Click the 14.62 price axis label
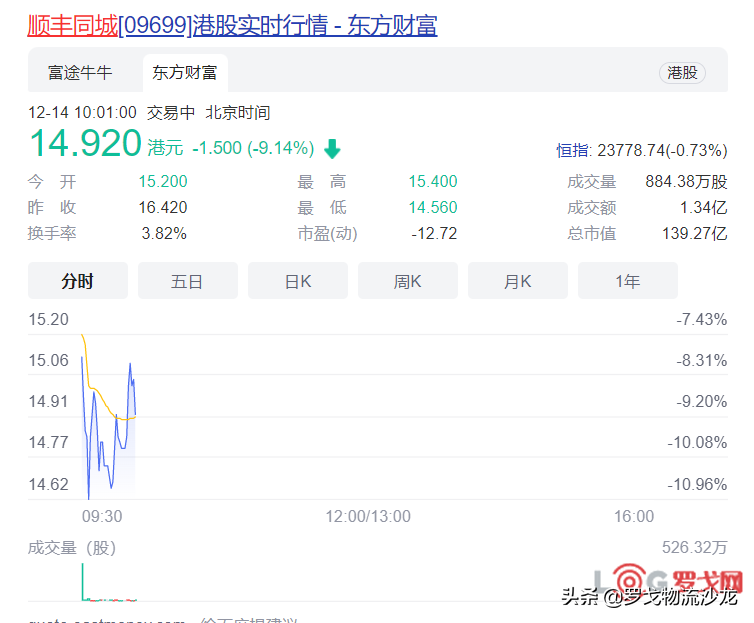Viewport: 754px width, 623px height. (x=49, y=484)
